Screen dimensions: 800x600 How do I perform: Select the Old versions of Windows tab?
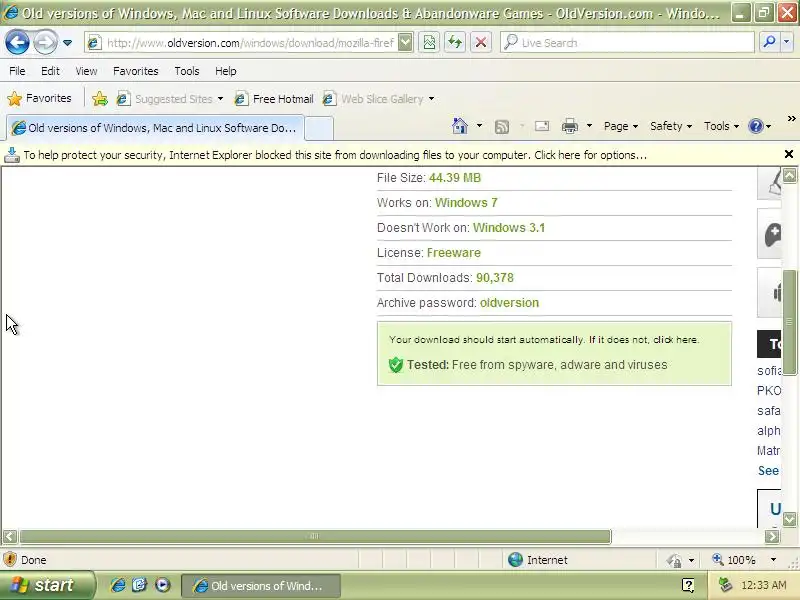[x=155, y=128]
